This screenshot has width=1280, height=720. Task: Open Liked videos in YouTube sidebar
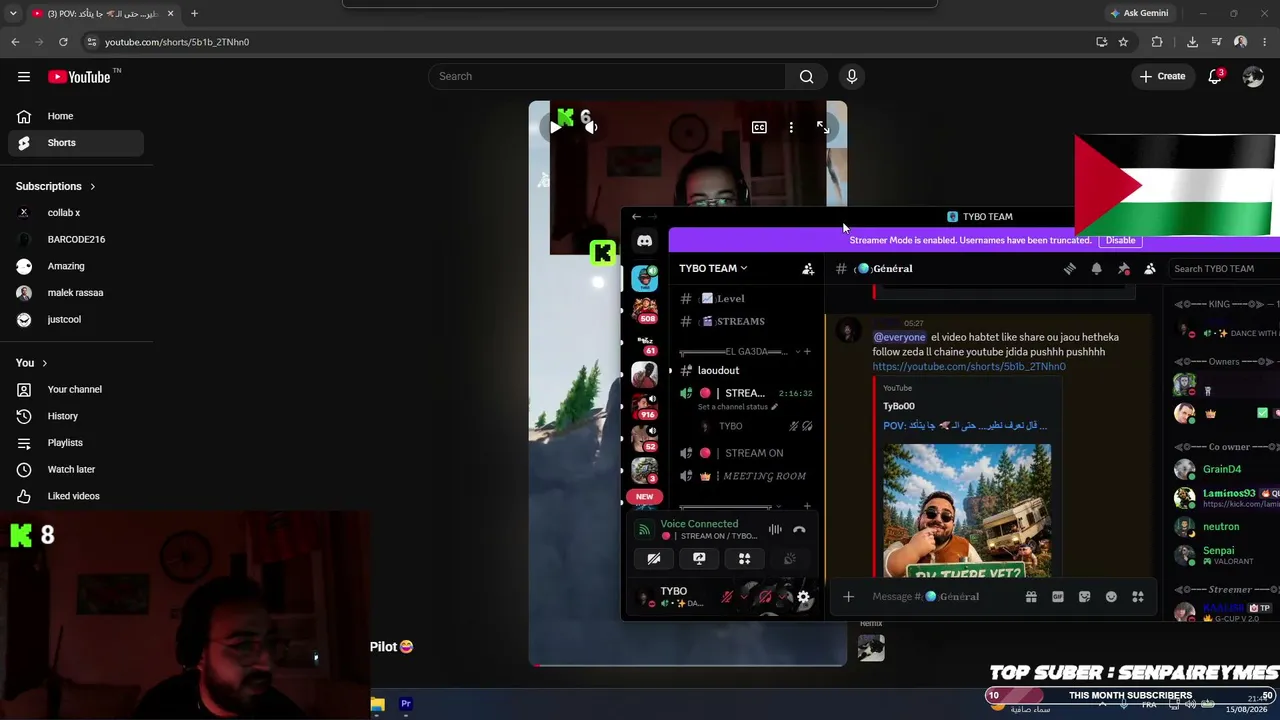coord(76,496)
